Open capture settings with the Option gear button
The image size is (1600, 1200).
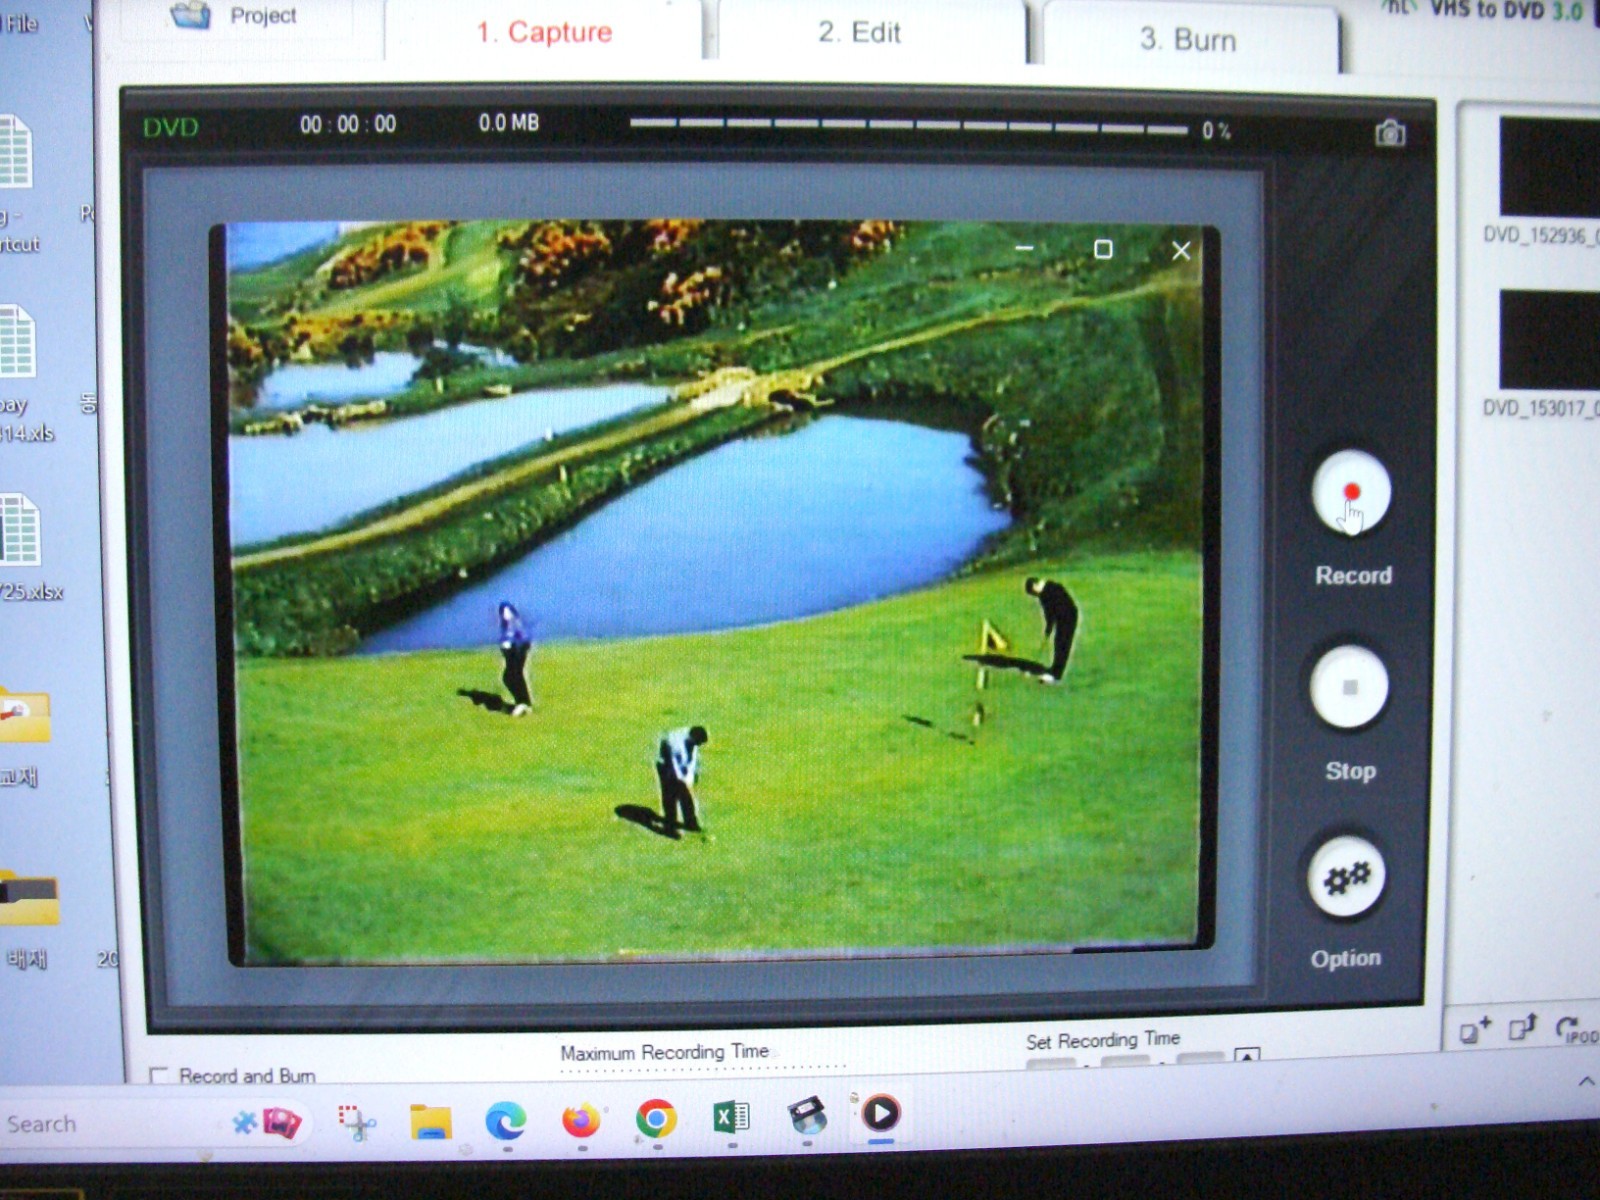pyautogui.click(x=1347, y=879)
